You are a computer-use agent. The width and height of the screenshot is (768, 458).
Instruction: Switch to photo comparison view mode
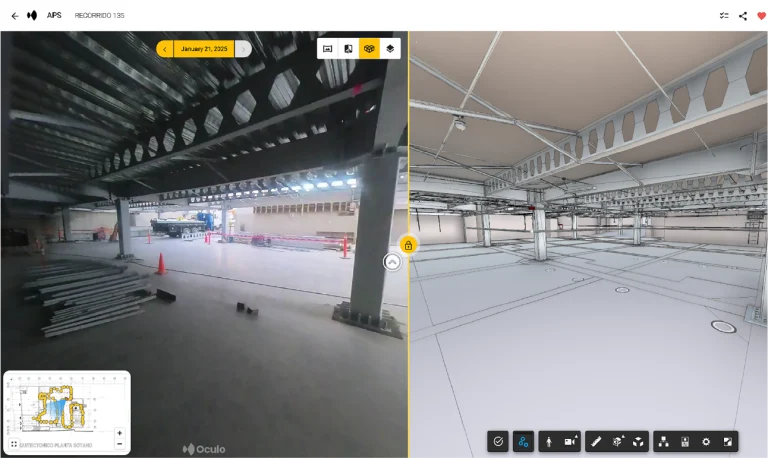tap(348, 48)
